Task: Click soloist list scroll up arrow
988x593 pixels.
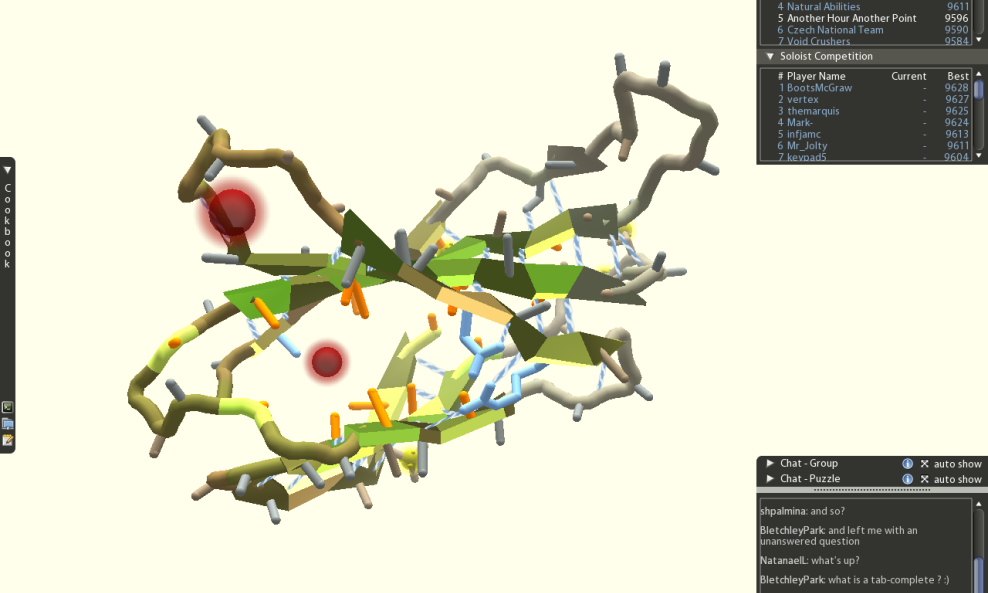Action: tap(979, 74)
